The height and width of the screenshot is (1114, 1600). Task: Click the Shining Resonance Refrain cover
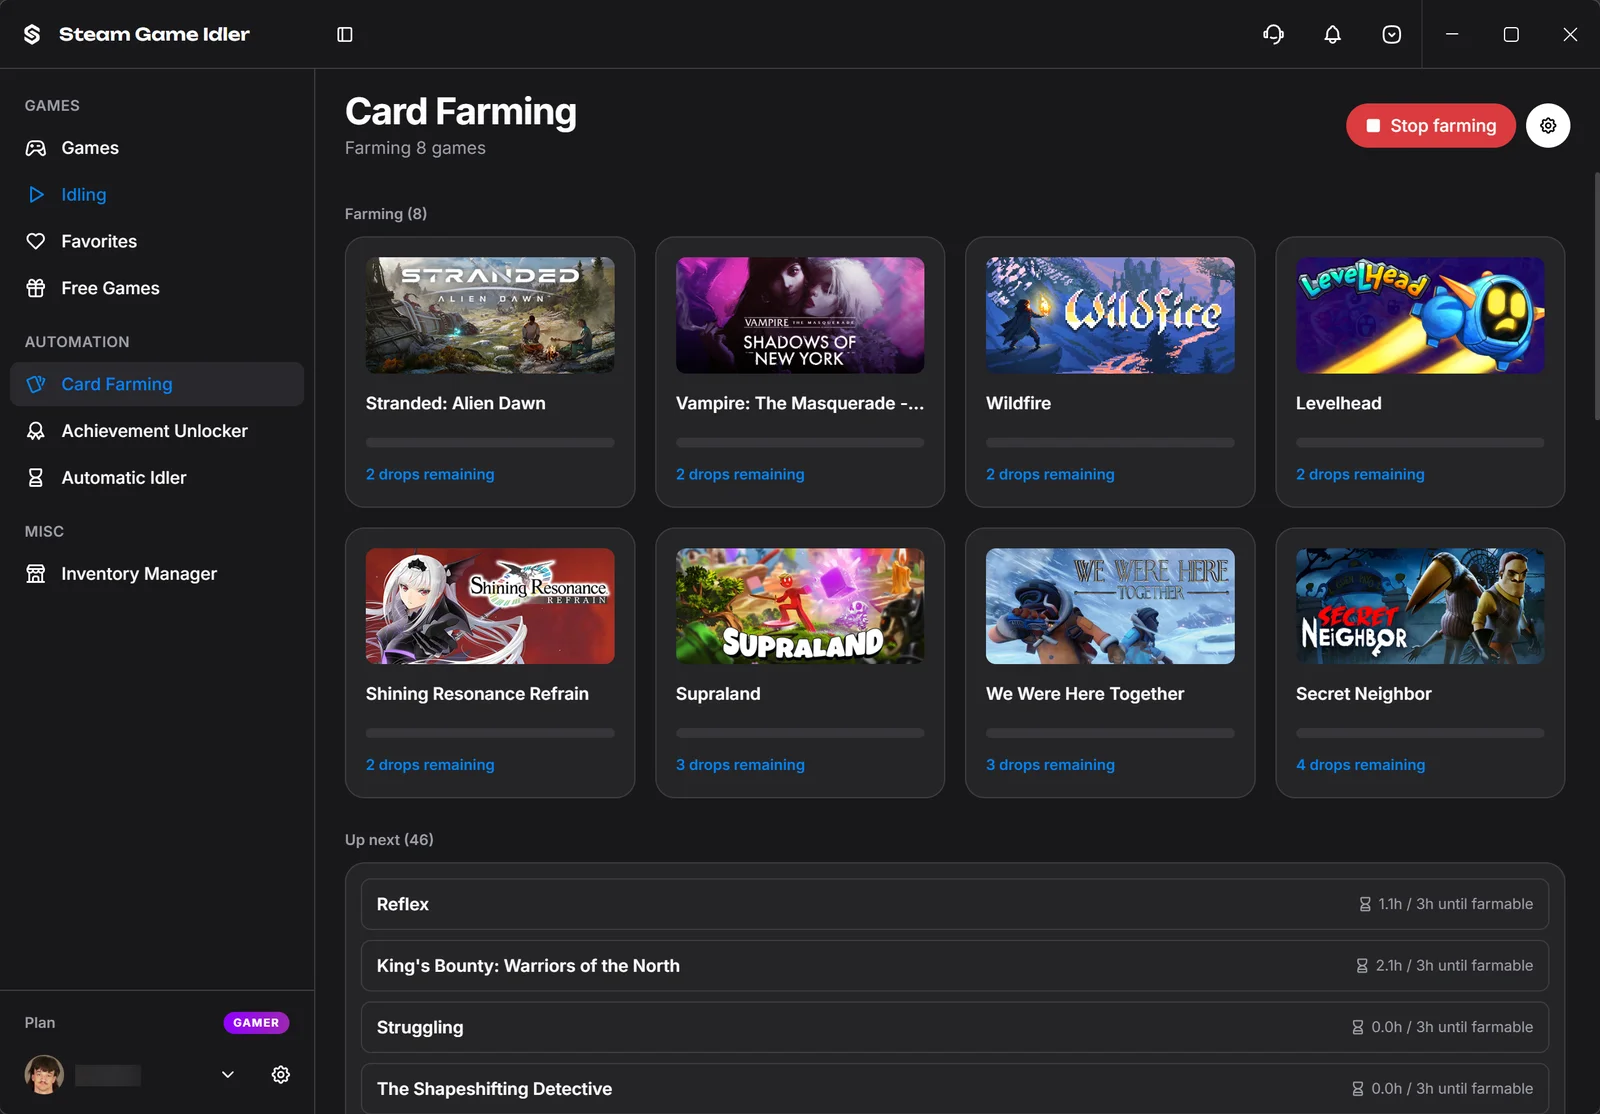point(490,606)
